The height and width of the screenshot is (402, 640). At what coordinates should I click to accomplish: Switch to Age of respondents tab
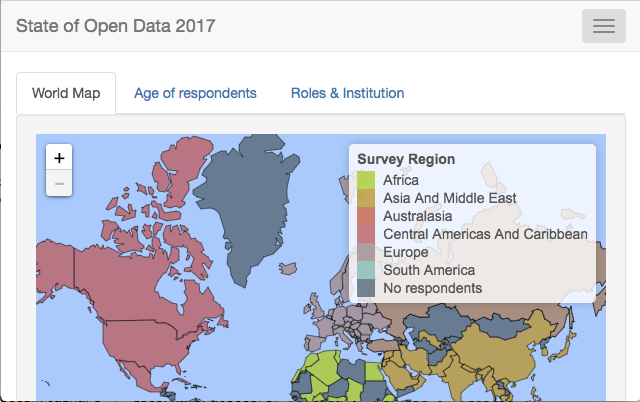(195, 93)
